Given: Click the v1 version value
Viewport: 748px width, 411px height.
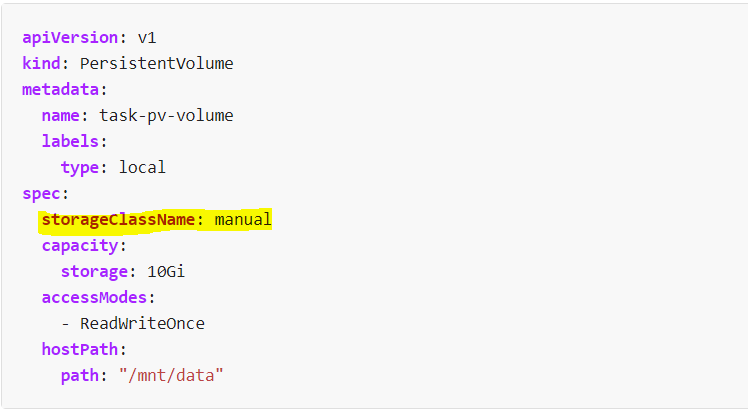Looking at the screenshot, I should coord(147,38).
